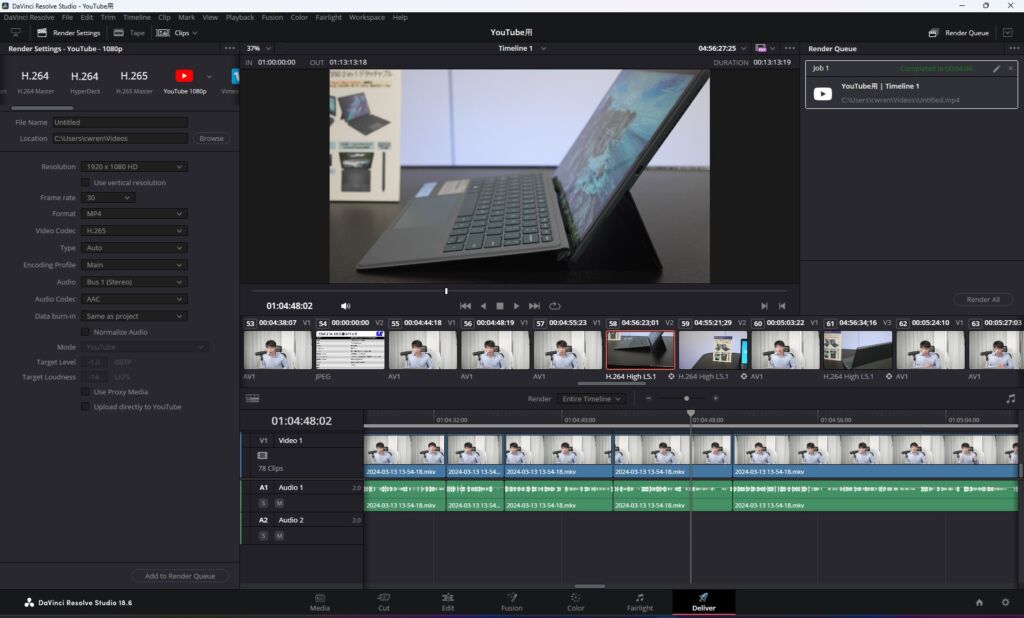Click the Render All button

[x=983, y=299]
